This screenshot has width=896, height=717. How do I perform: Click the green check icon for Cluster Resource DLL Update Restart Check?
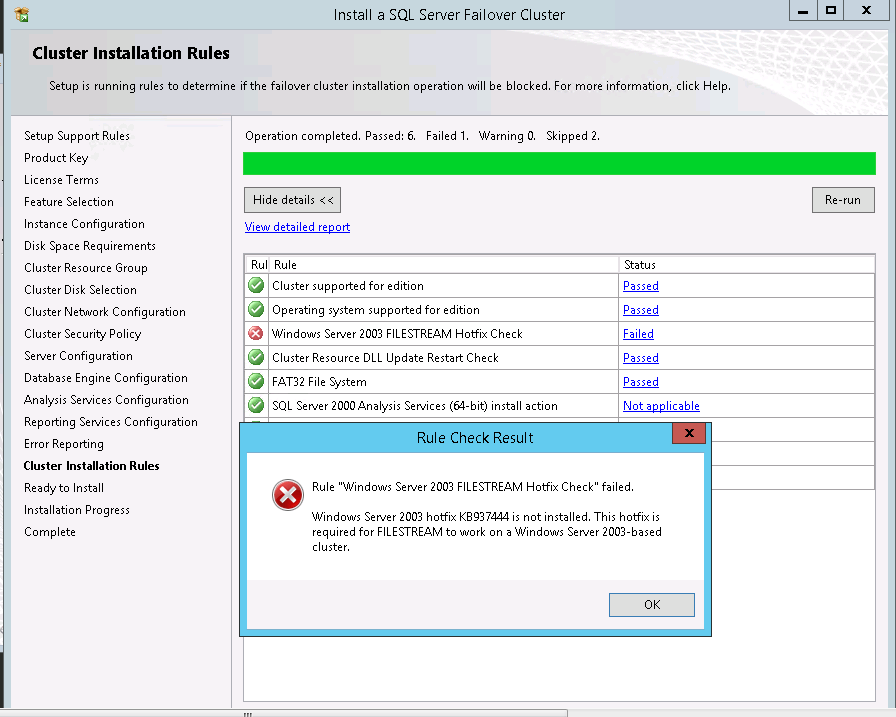256,357
